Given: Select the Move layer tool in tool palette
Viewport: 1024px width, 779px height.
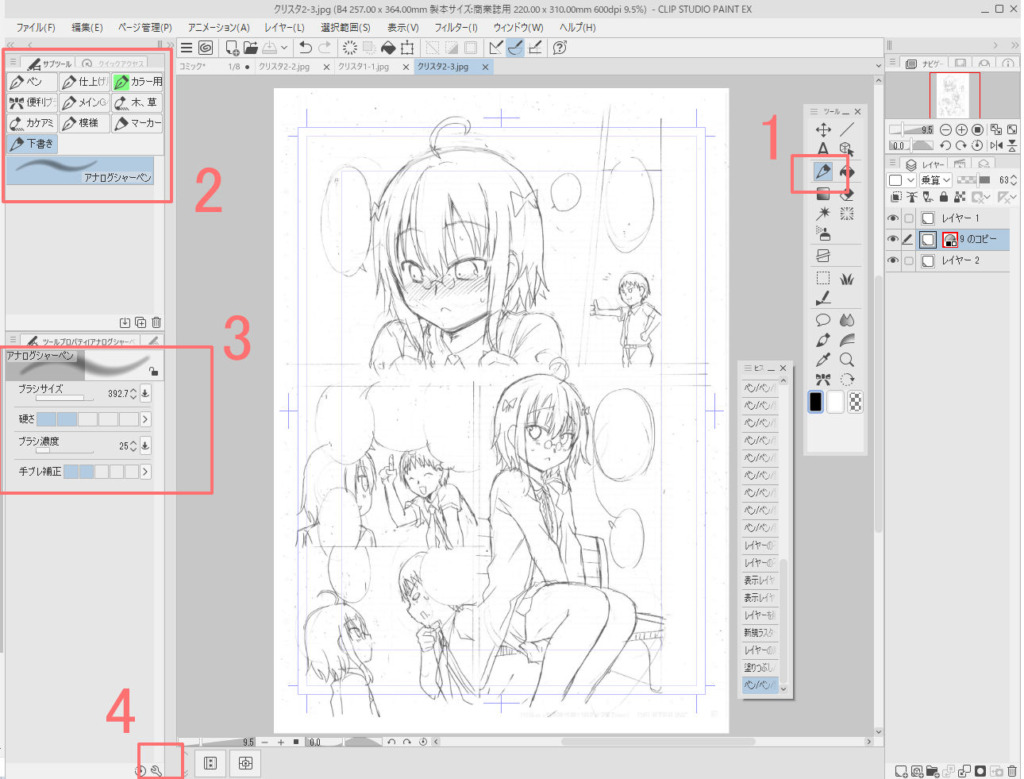Looking at the screenshot, I should 823,129.
